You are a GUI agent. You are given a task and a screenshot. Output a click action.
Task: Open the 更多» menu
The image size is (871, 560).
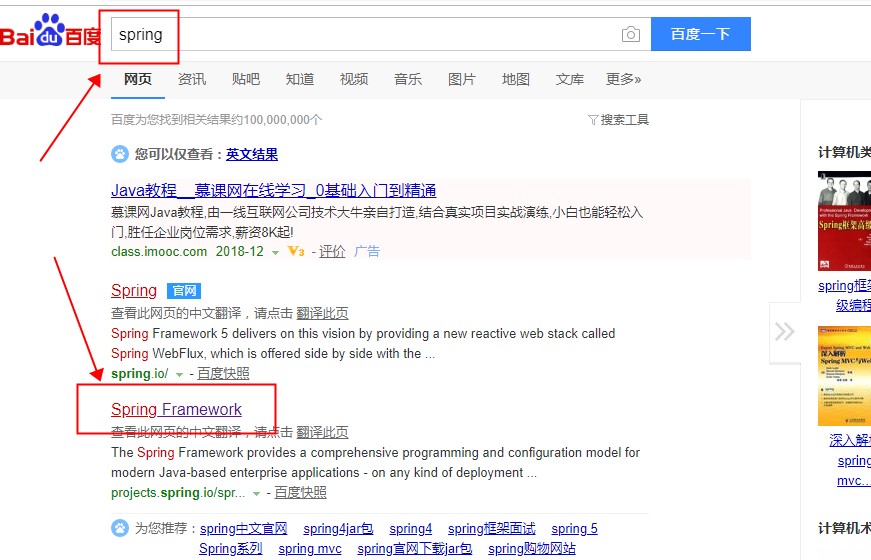tap(623, 79)
